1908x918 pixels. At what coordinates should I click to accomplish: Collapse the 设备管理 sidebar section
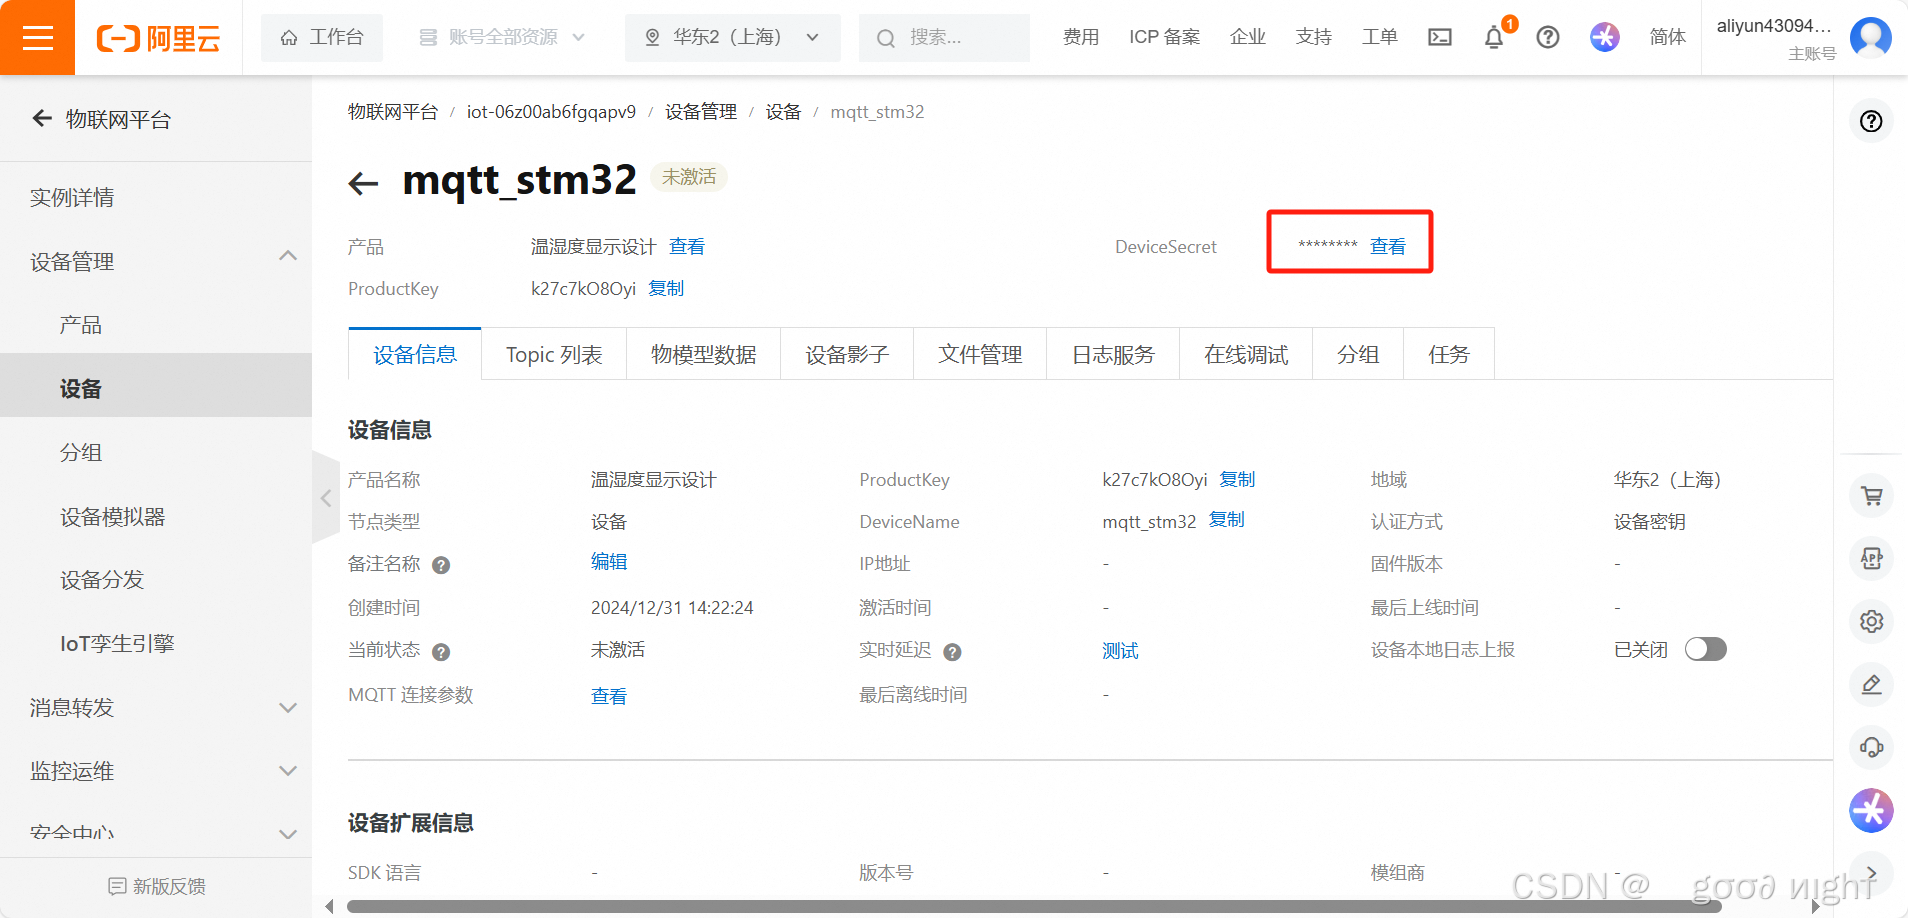[288, 256]
